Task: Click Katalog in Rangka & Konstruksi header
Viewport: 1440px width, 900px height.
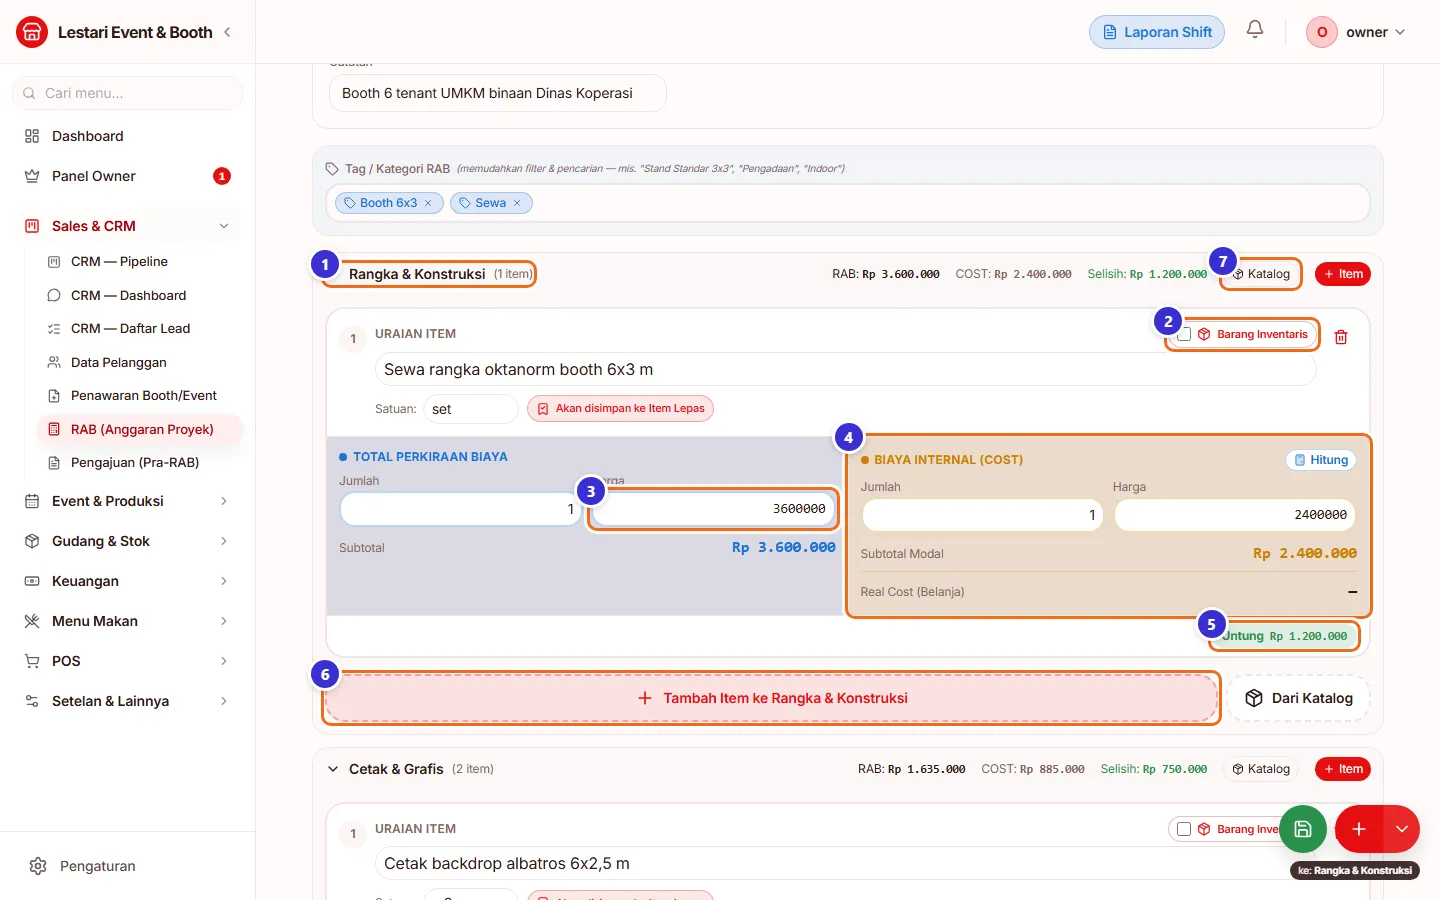Action: click(1261, 274)
